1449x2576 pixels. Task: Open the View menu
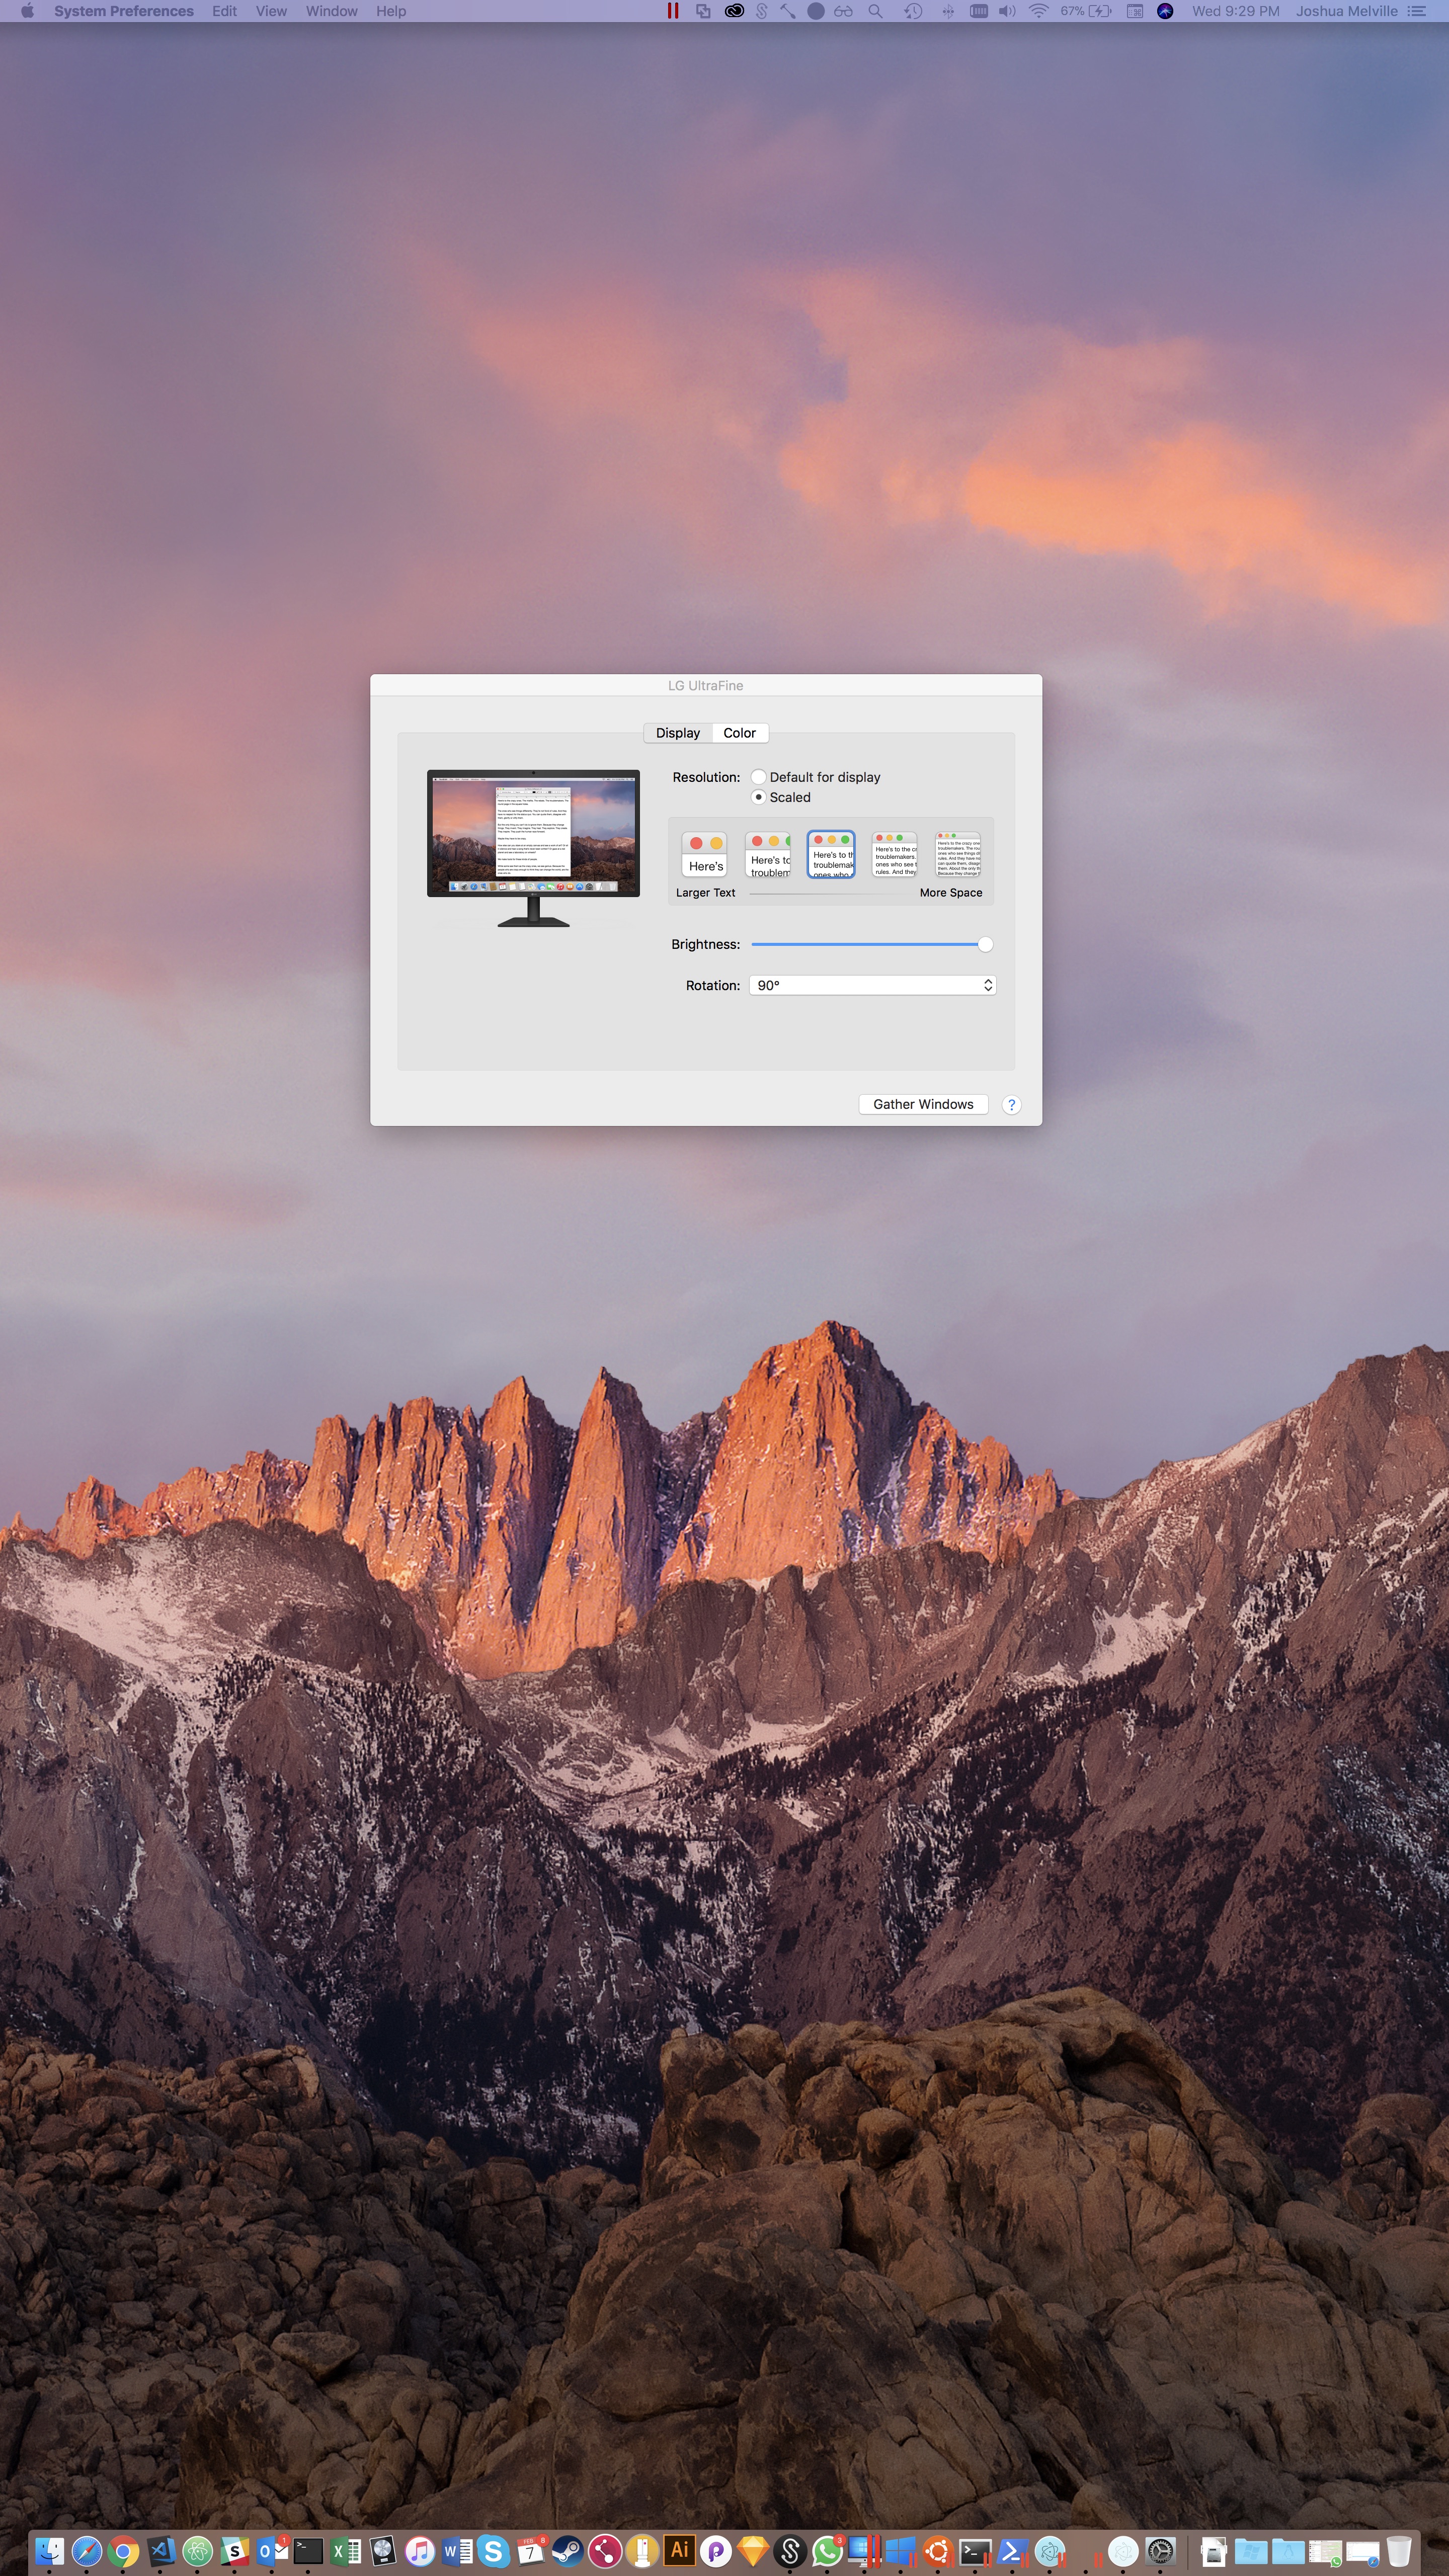pyautogui.click(x=271, y=11)
